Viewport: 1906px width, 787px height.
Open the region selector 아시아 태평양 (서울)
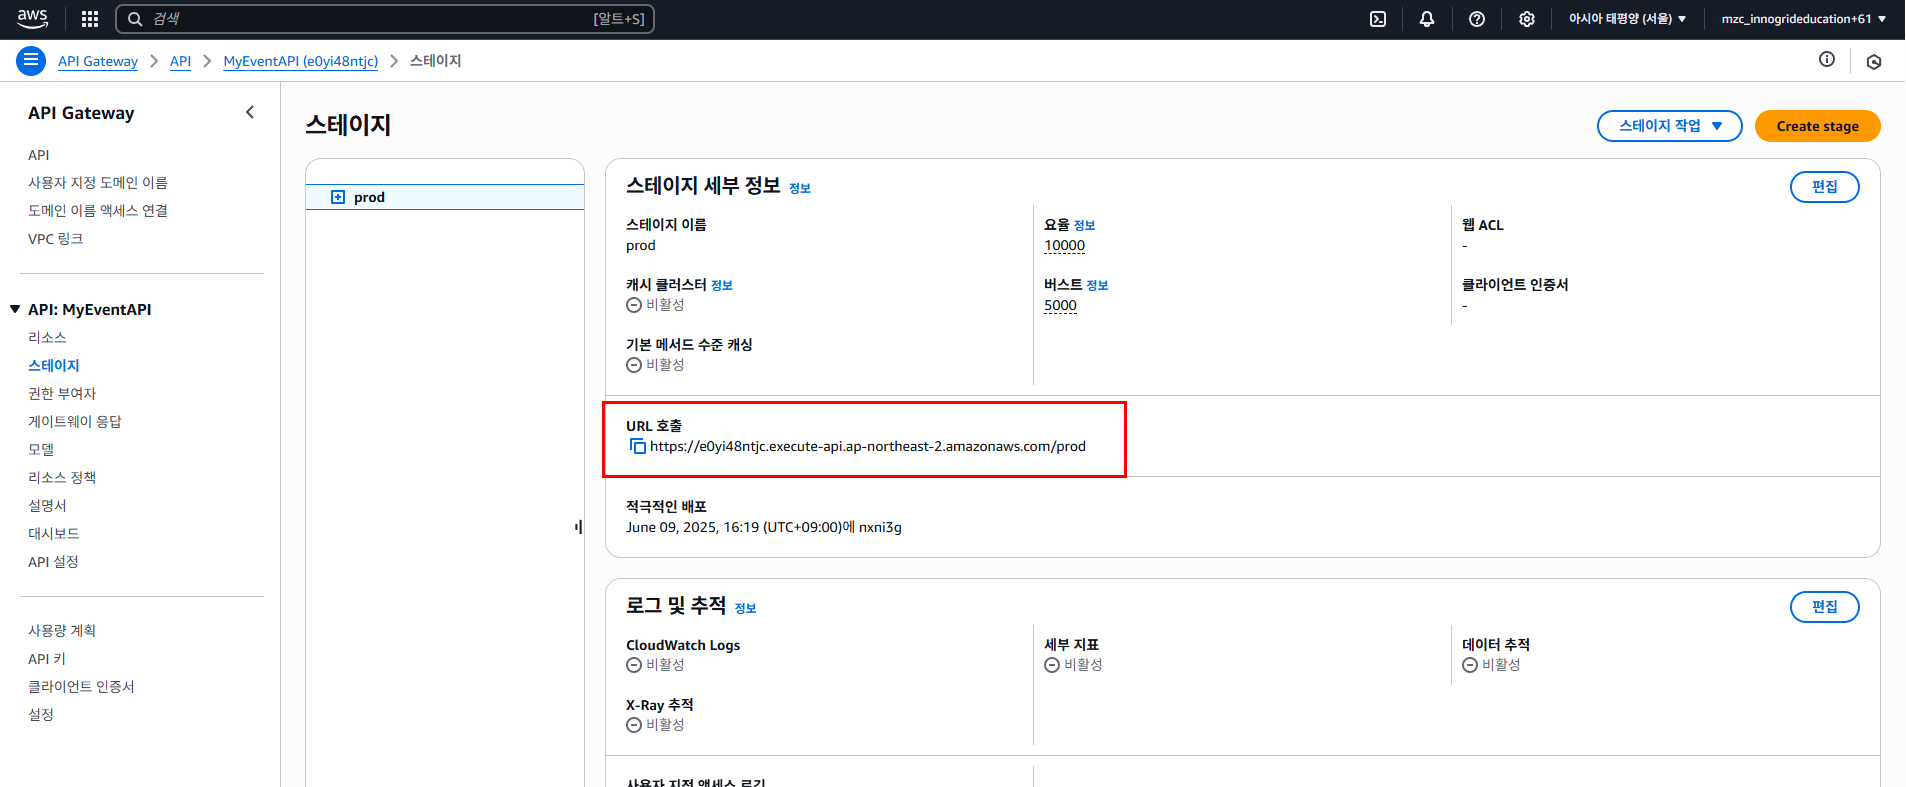[1627, 19]
